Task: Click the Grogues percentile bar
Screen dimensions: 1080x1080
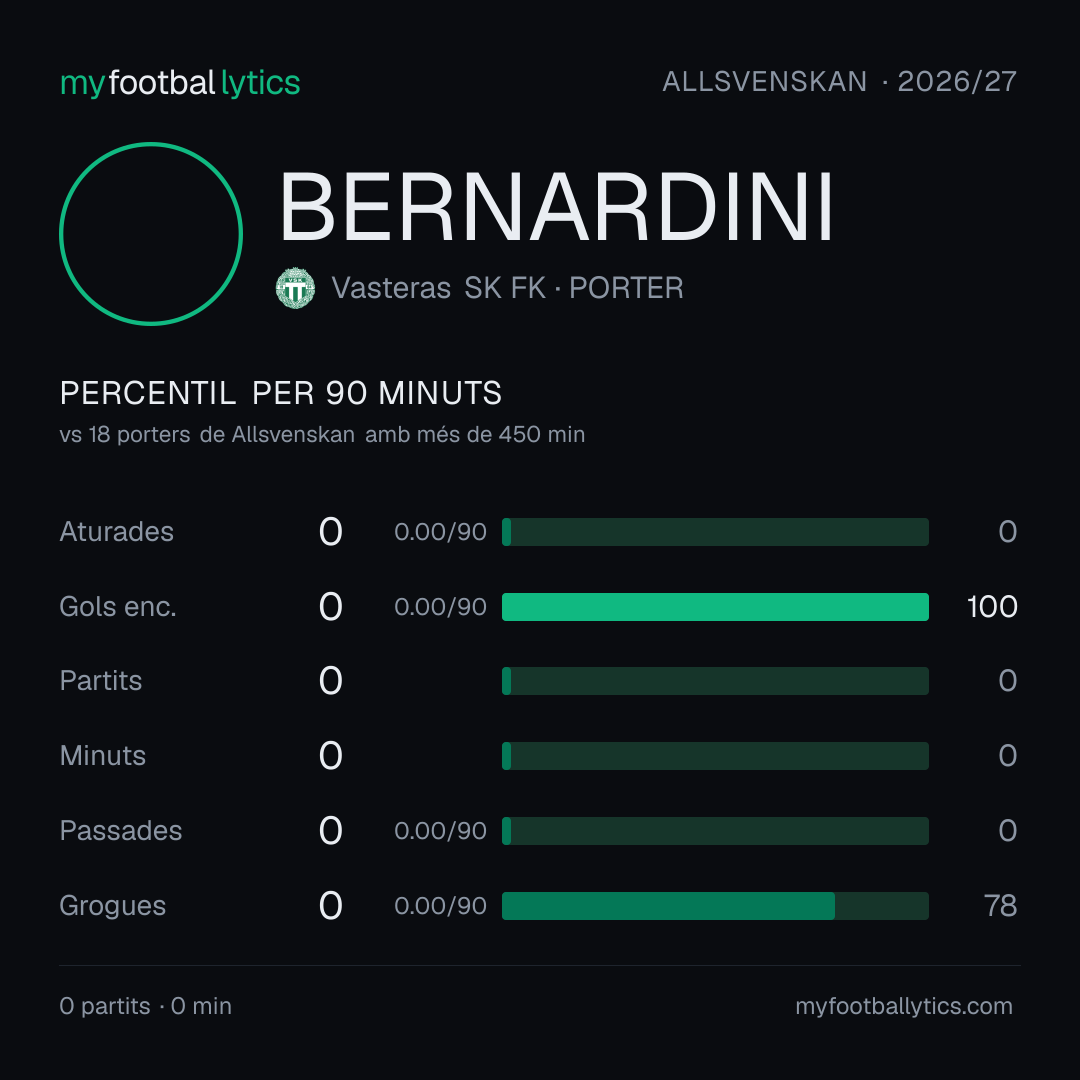Action: [x=715, y=906]
